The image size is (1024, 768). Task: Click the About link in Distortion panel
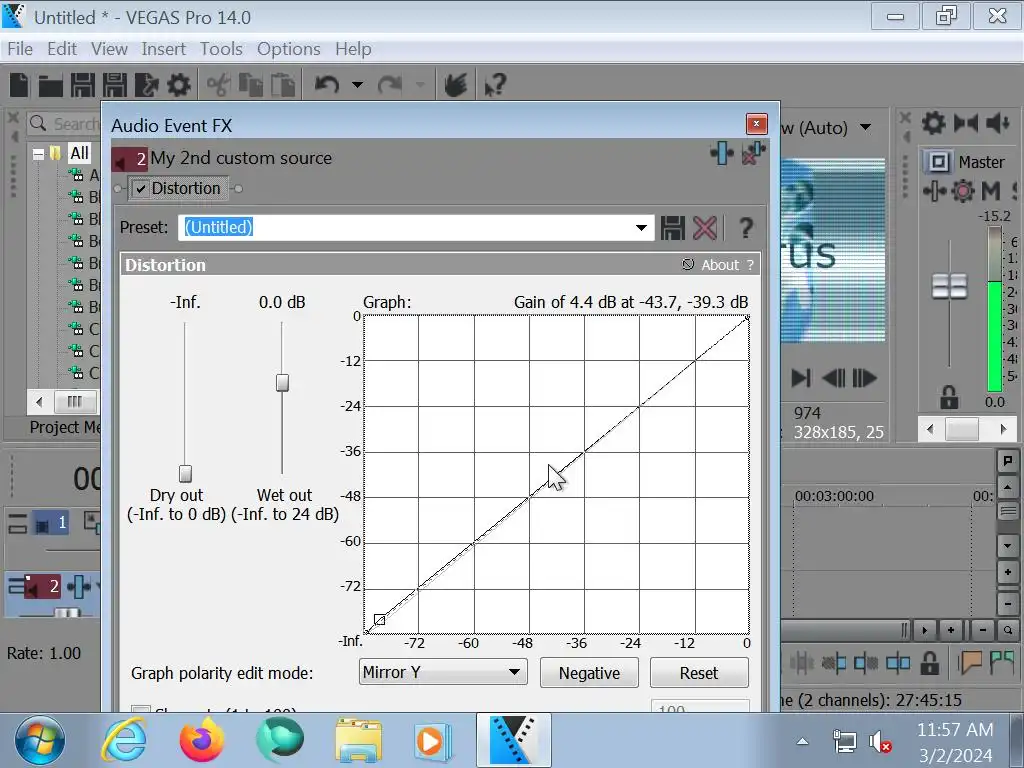pos(720,264)
